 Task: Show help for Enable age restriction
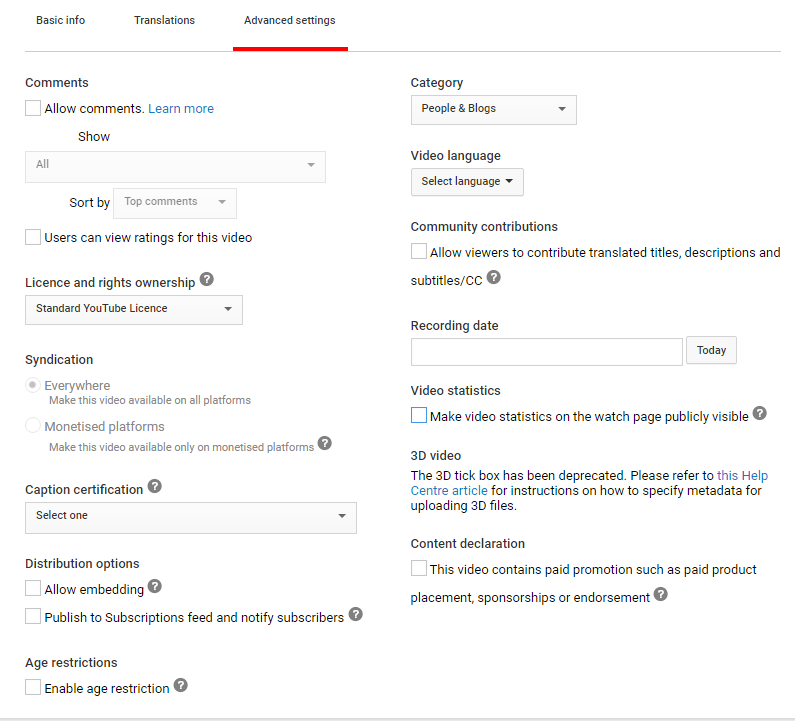(180, 685)
